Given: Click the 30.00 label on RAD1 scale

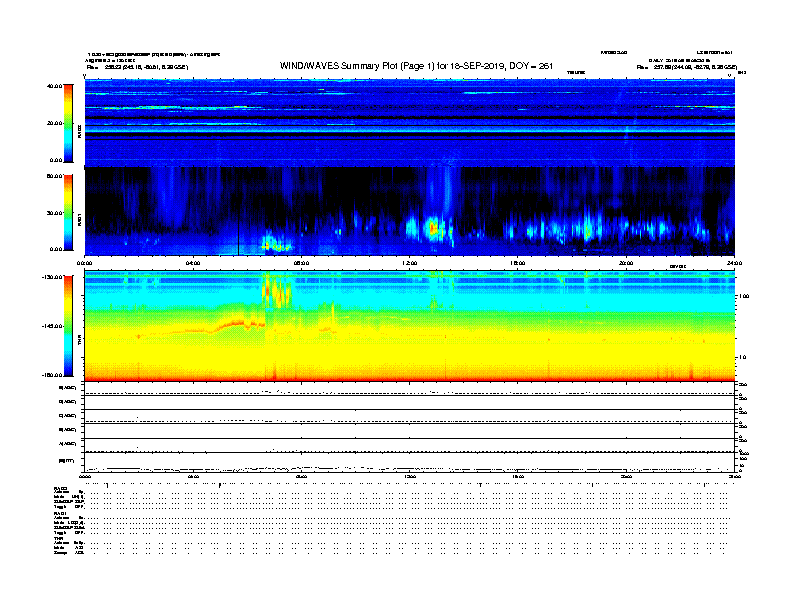Looking at the screenshot, I should coord(55,213).
